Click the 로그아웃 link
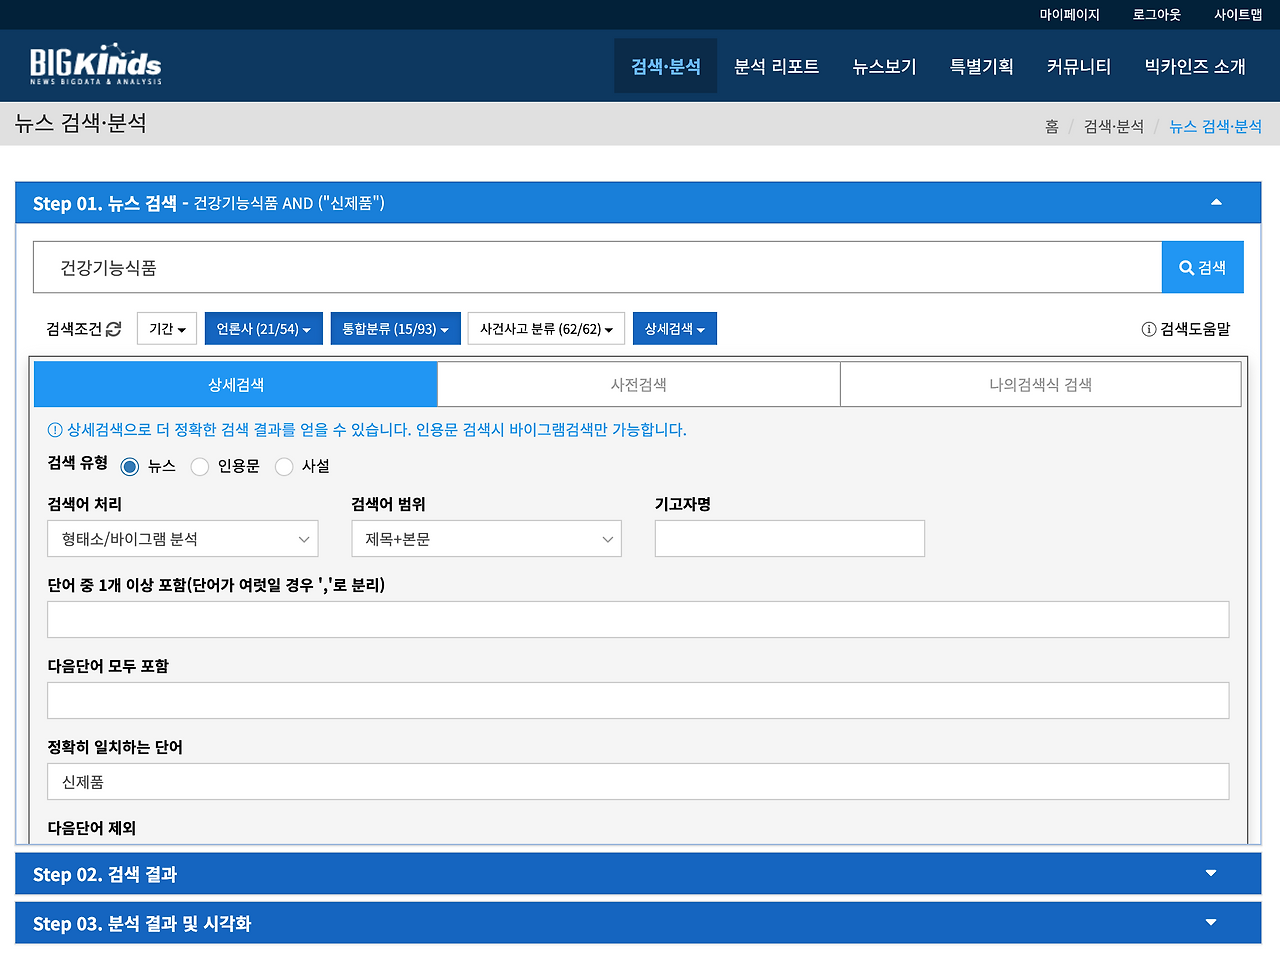This screenshot has width=1280, height=961. (1156, 14)
